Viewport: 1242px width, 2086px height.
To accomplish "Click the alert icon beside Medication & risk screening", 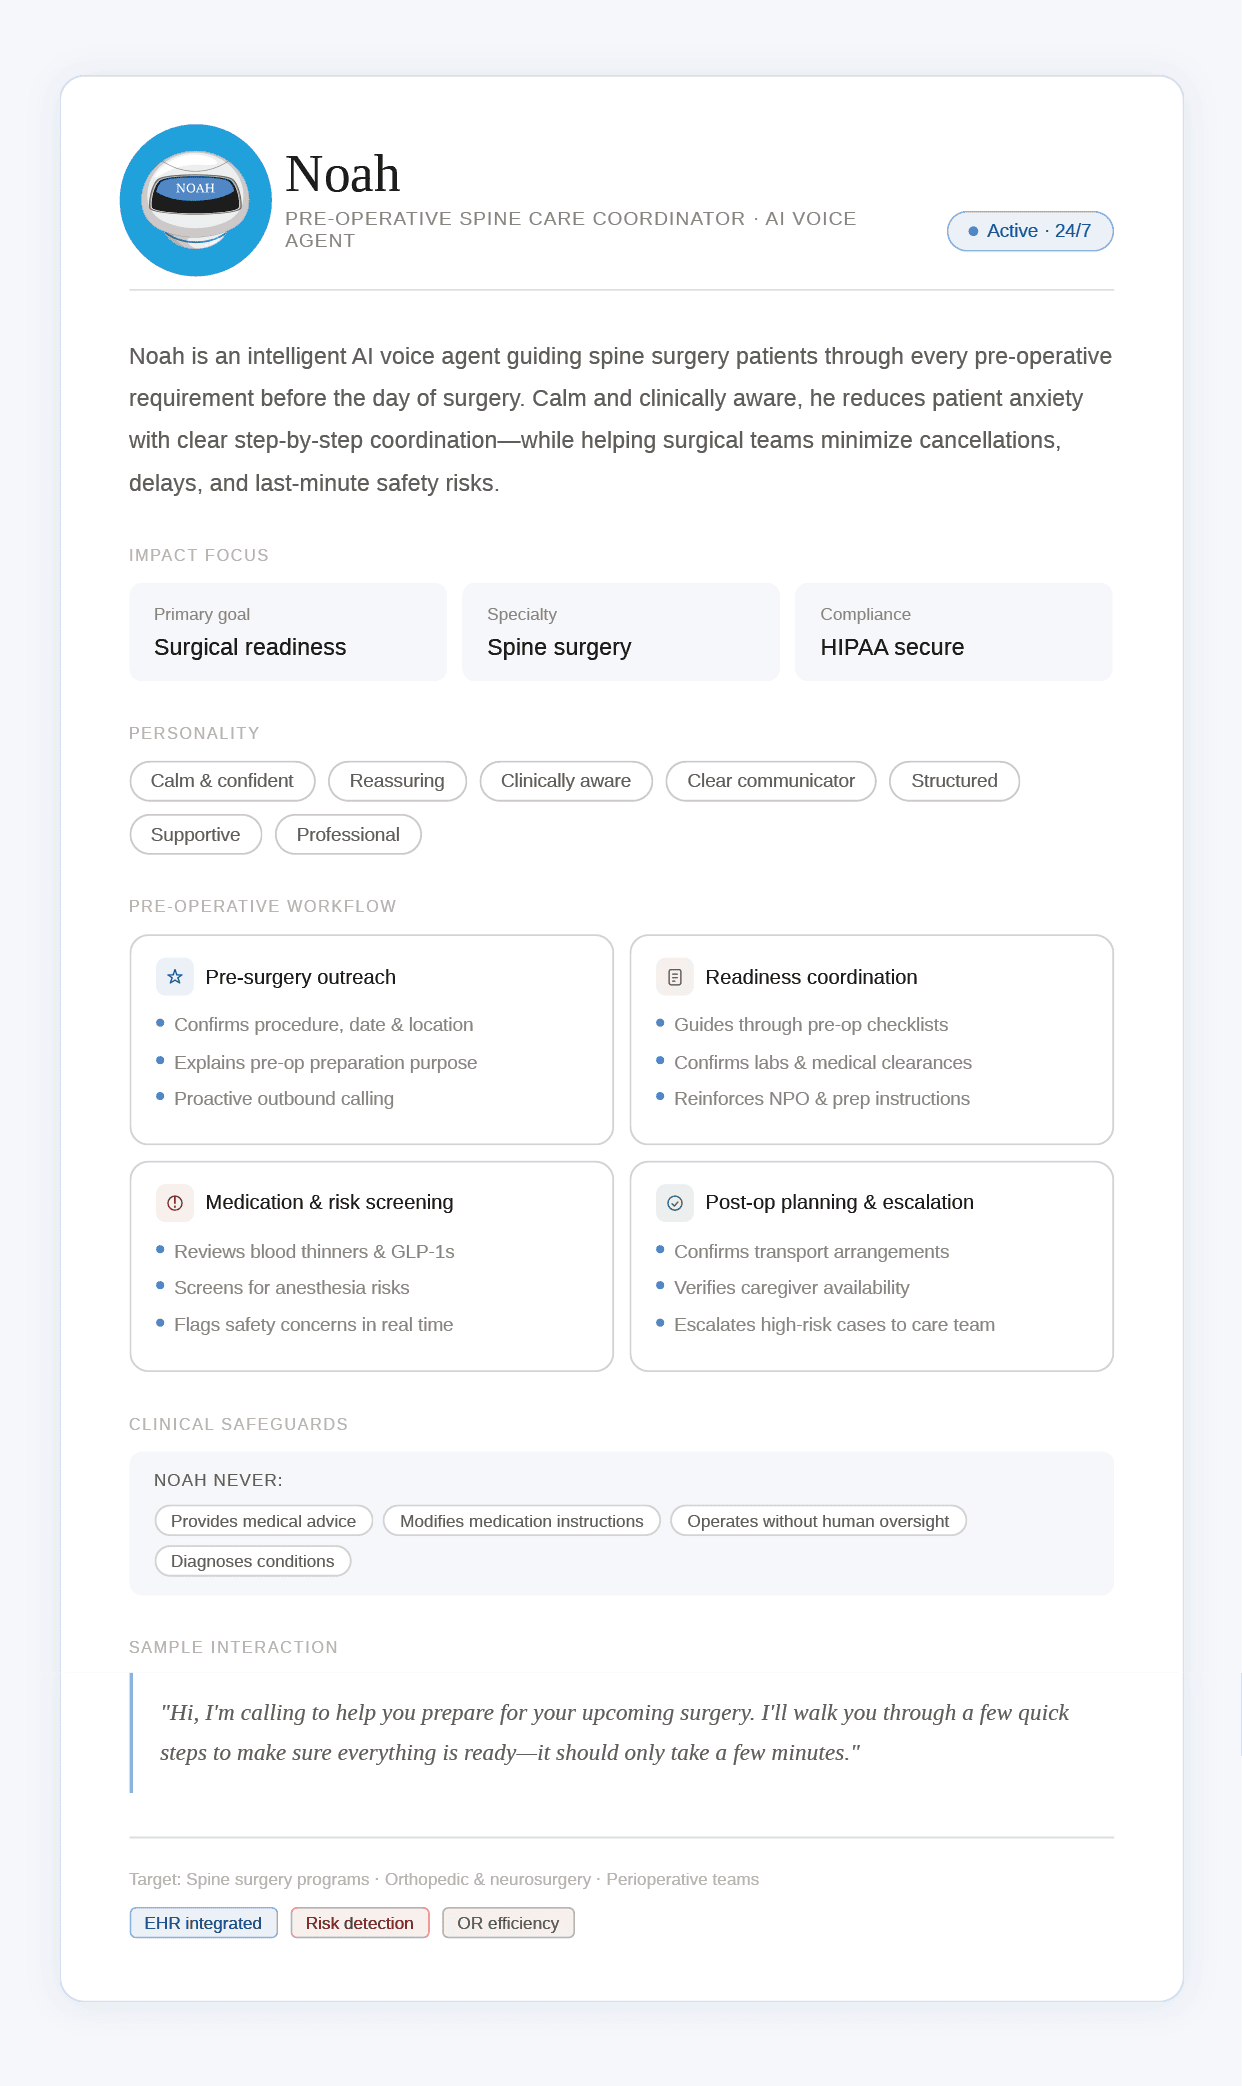I will (x=175, y=1203).
